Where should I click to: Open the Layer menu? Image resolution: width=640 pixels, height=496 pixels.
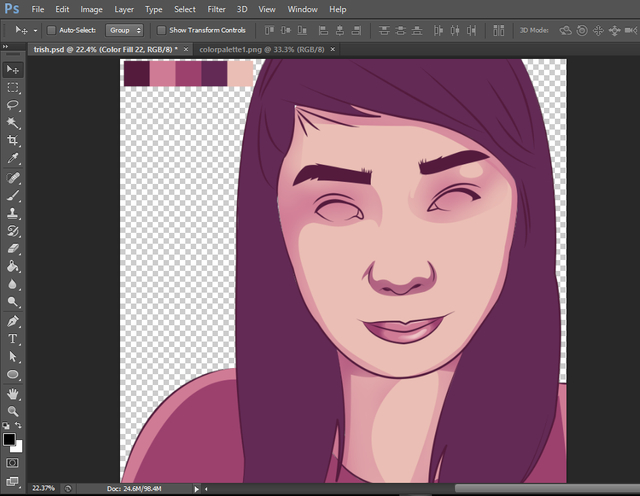(x=124, y=9)
